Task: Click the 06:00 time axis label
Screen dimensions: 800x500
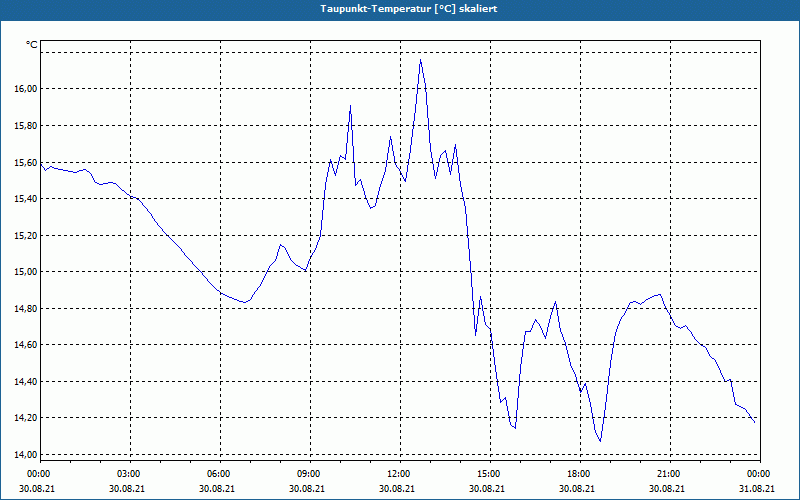Action: pyautogui.click(x=220, y=474)
